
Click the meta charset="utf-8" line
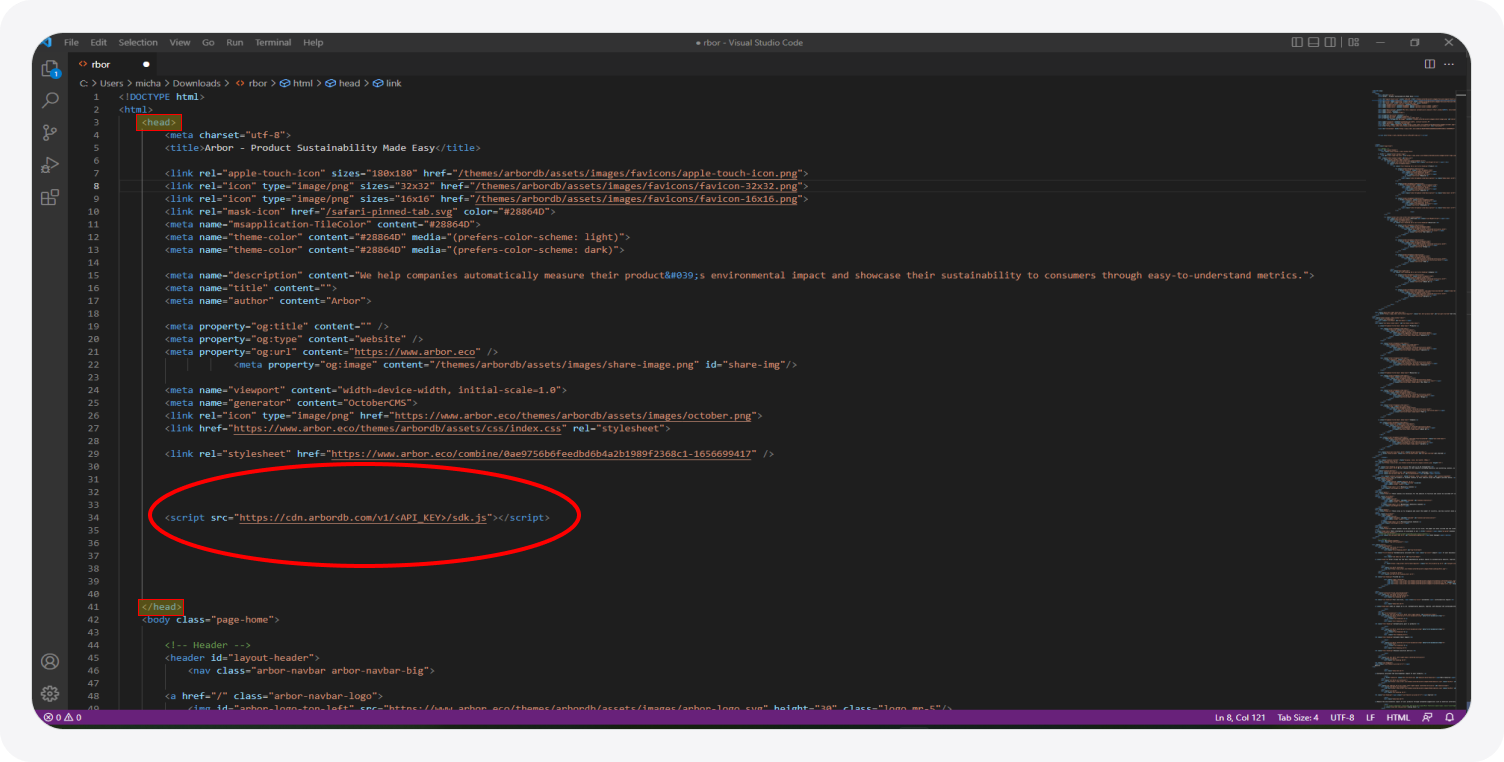coord(228,135)
